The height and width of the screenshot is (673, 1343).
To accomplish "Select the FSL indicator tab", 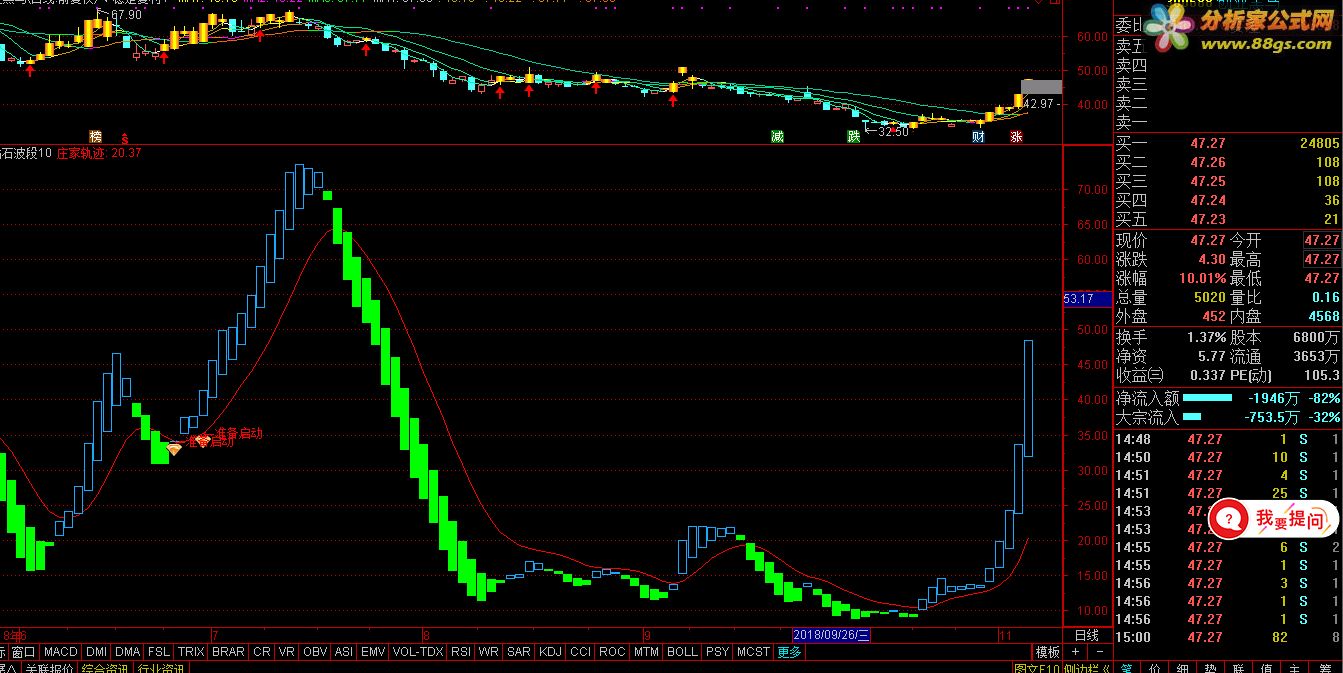I will pos(159,651).
